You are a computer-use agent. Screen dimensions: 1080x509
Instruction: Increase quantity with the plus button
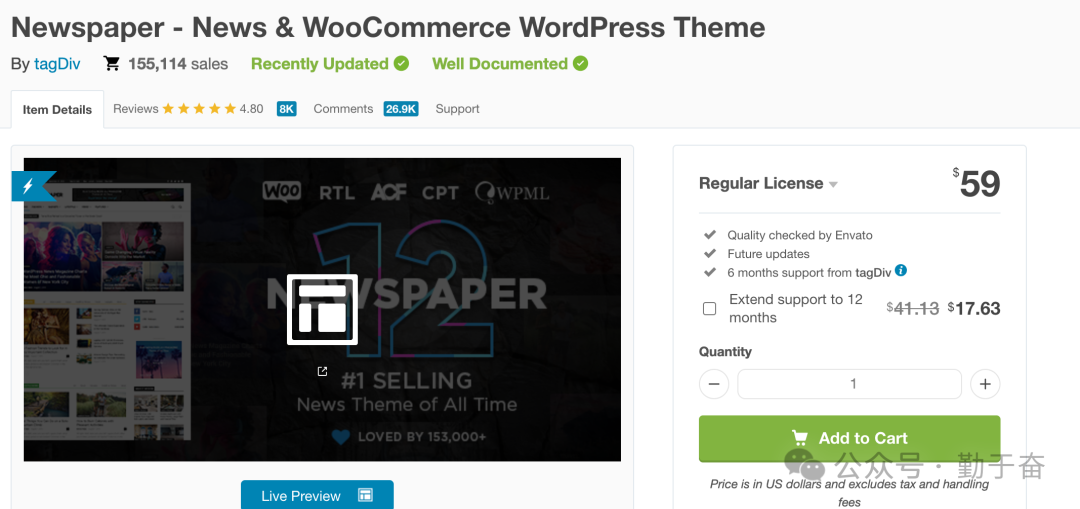coord(985,384)
